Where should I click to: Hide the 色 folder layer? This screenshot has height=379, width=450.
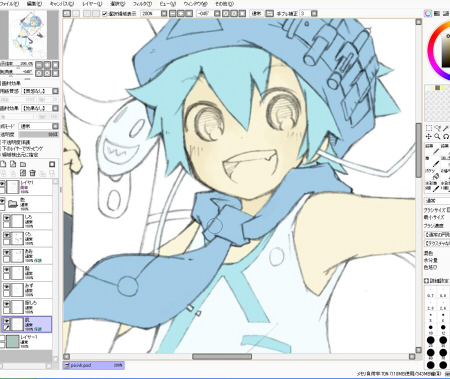pos(2,201)
